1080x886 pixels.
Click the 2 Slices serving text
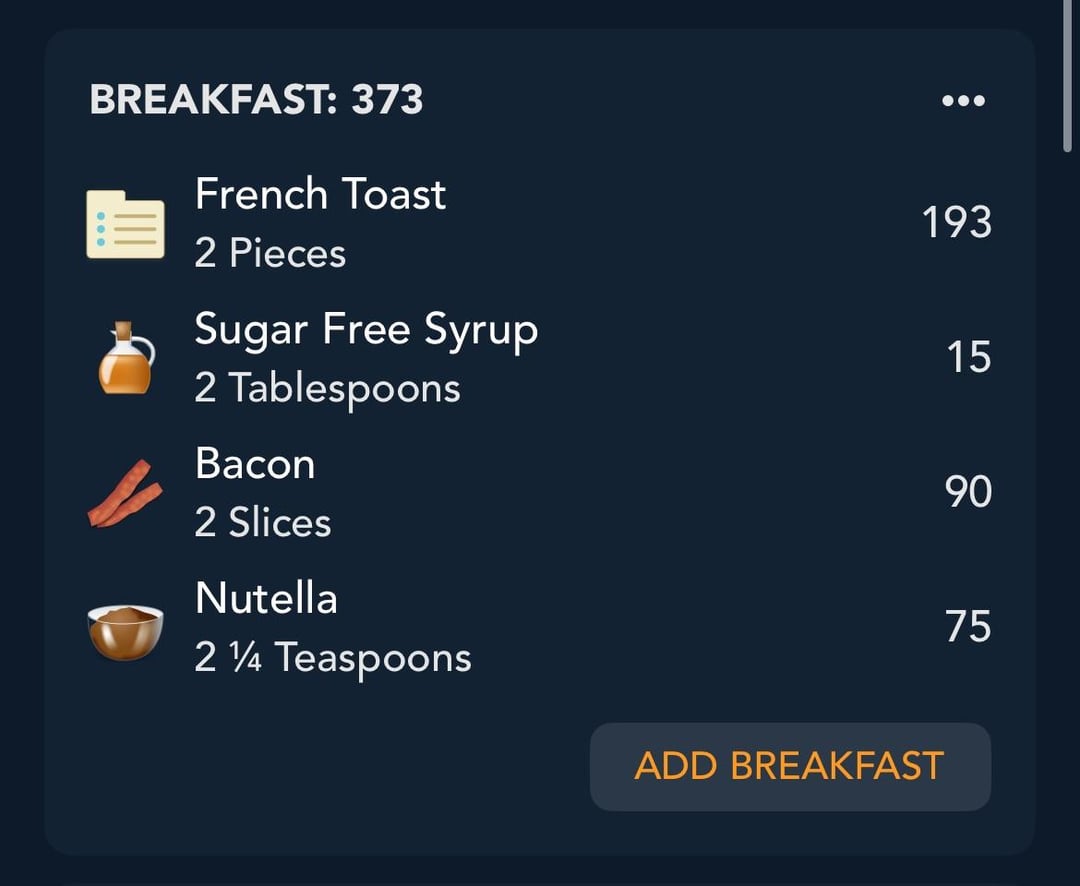point(262,522)
